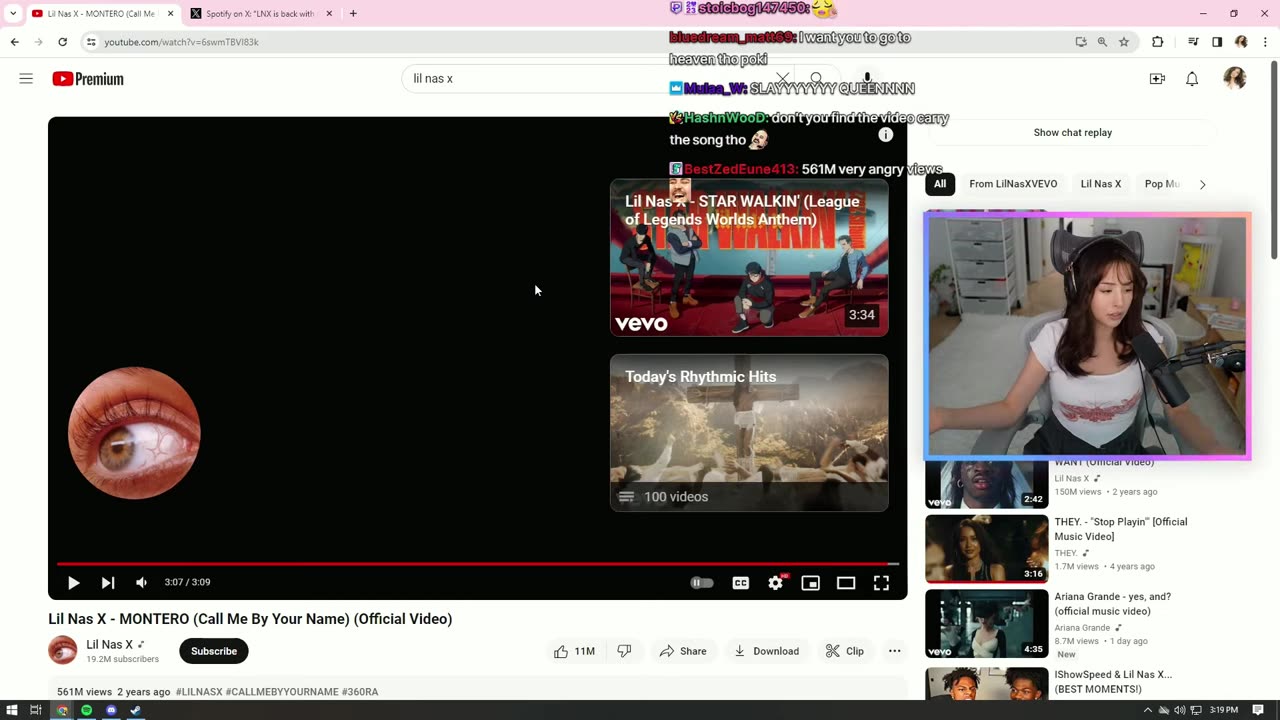Open account profile avatar menu
The width and height of the screenshot is (1280, 720).
(x=1235, y=79)
